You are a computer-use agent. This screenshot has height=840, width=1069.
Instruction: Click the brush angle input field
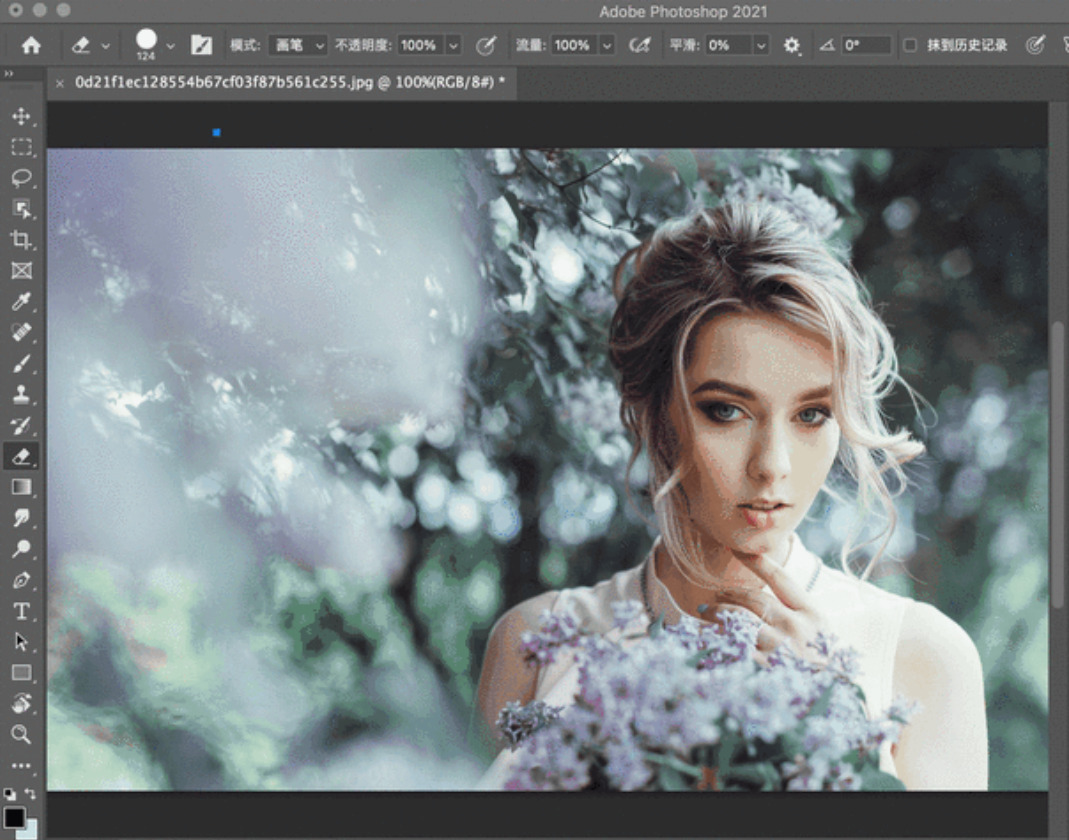coord(867,45)
